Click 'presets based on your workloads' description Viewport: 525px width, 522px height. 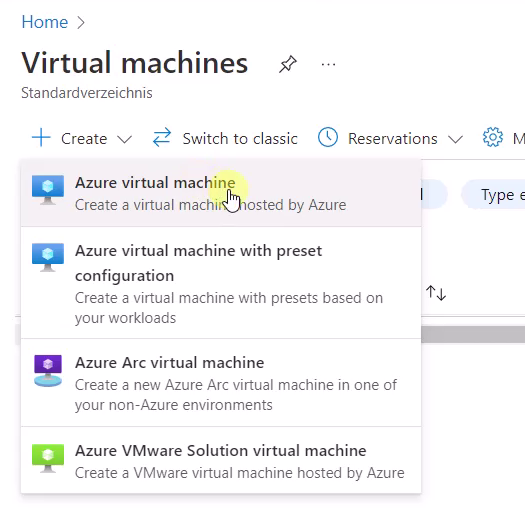229,308
